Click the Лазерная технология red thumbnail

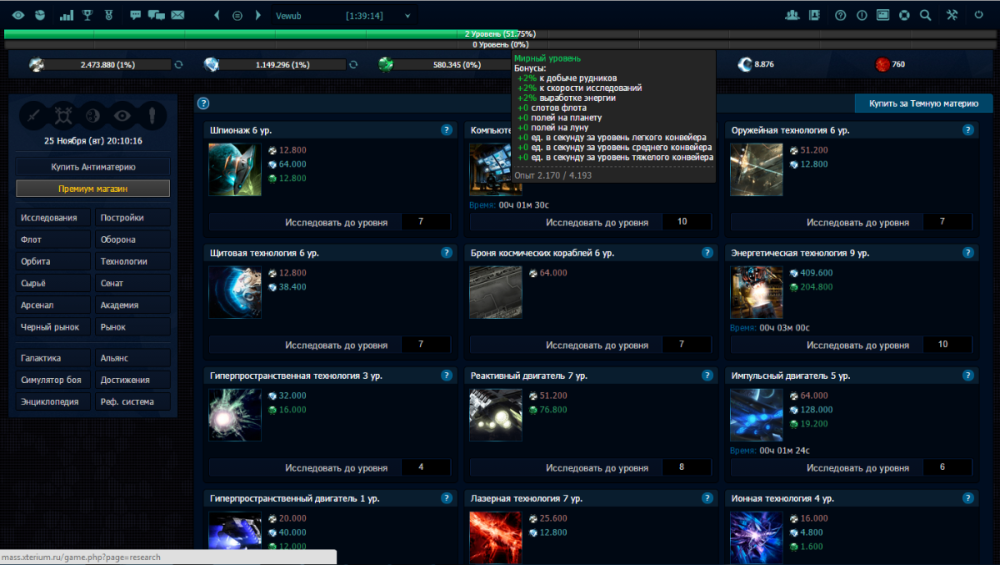coord(496,537)
